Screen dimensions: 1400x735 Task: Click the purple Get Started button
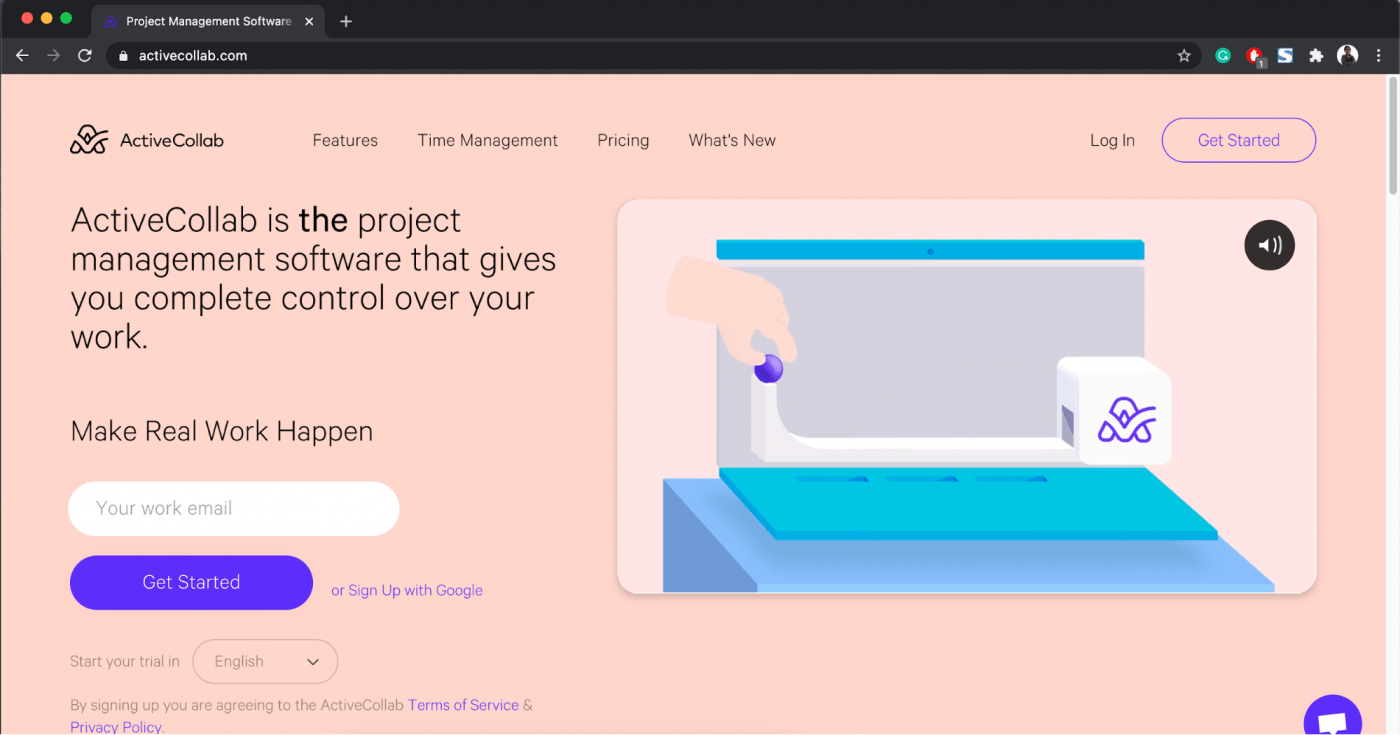(x=191, y=582)
